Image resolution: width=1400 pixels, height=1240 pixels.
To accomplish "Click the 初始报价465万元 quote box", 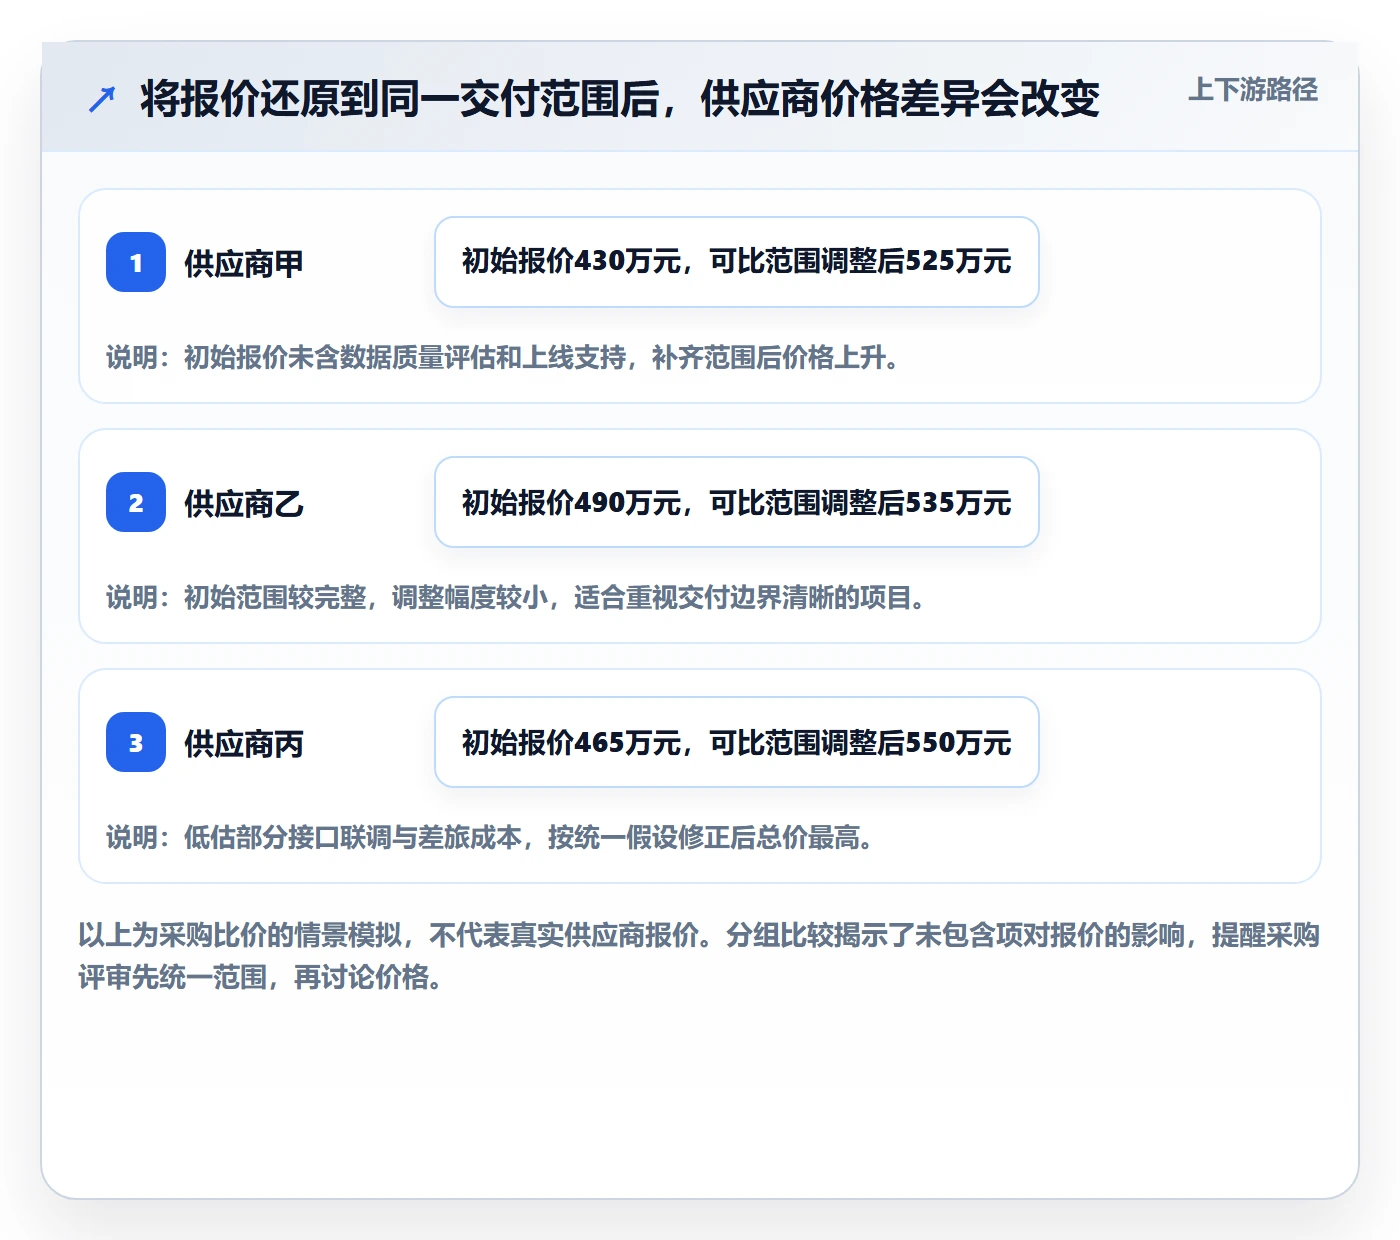I will click(x=737, y=742).
